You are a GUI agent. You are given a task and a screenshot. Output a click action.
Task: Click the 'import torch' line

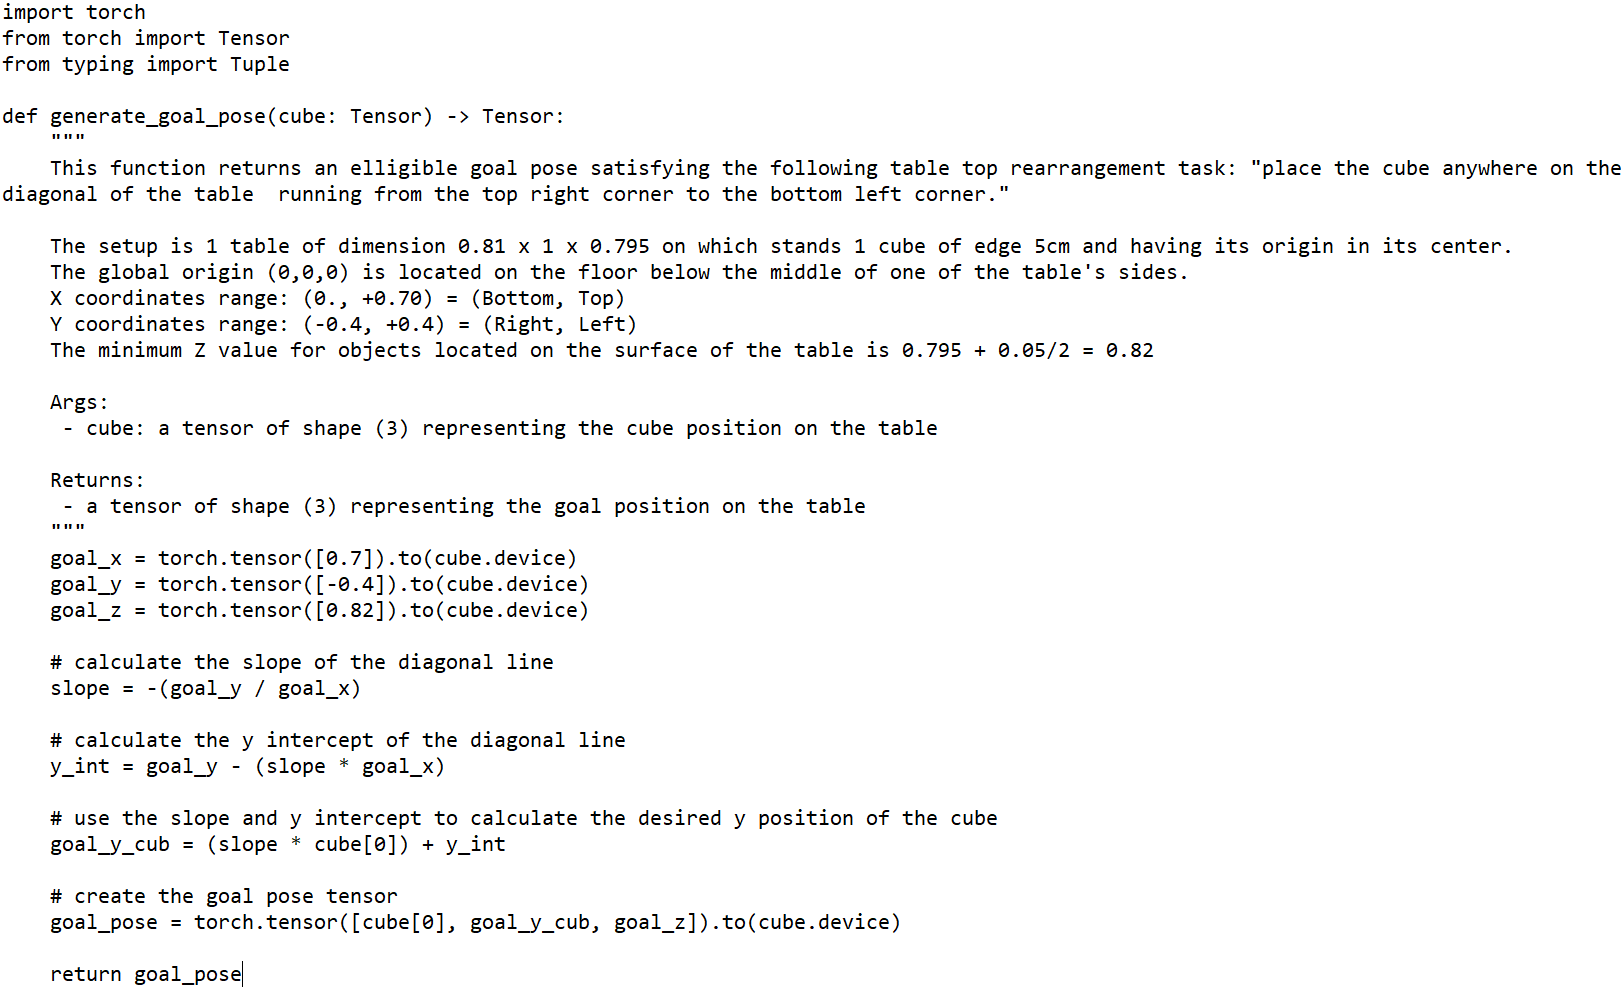(x=74, y=12)
